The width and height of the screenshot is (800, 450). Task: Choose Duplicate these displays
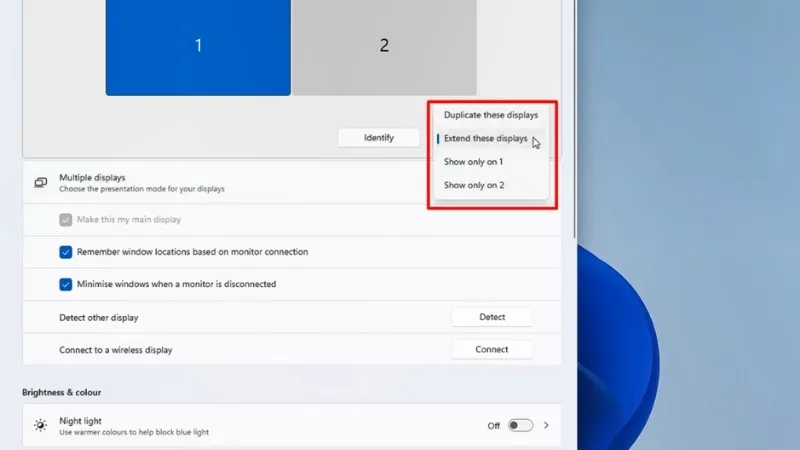[x=490, y=115]
